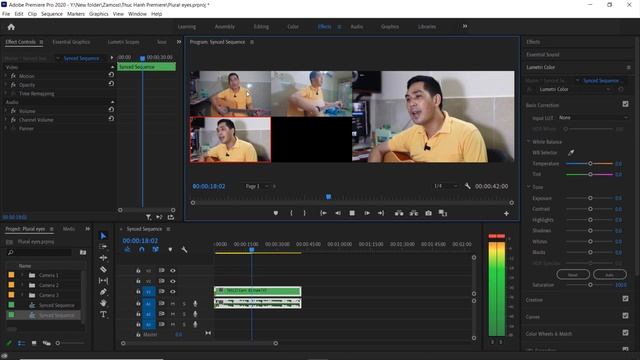640x360 pixels.
Task: Reset the Volume effect
Action: [111, 110]
